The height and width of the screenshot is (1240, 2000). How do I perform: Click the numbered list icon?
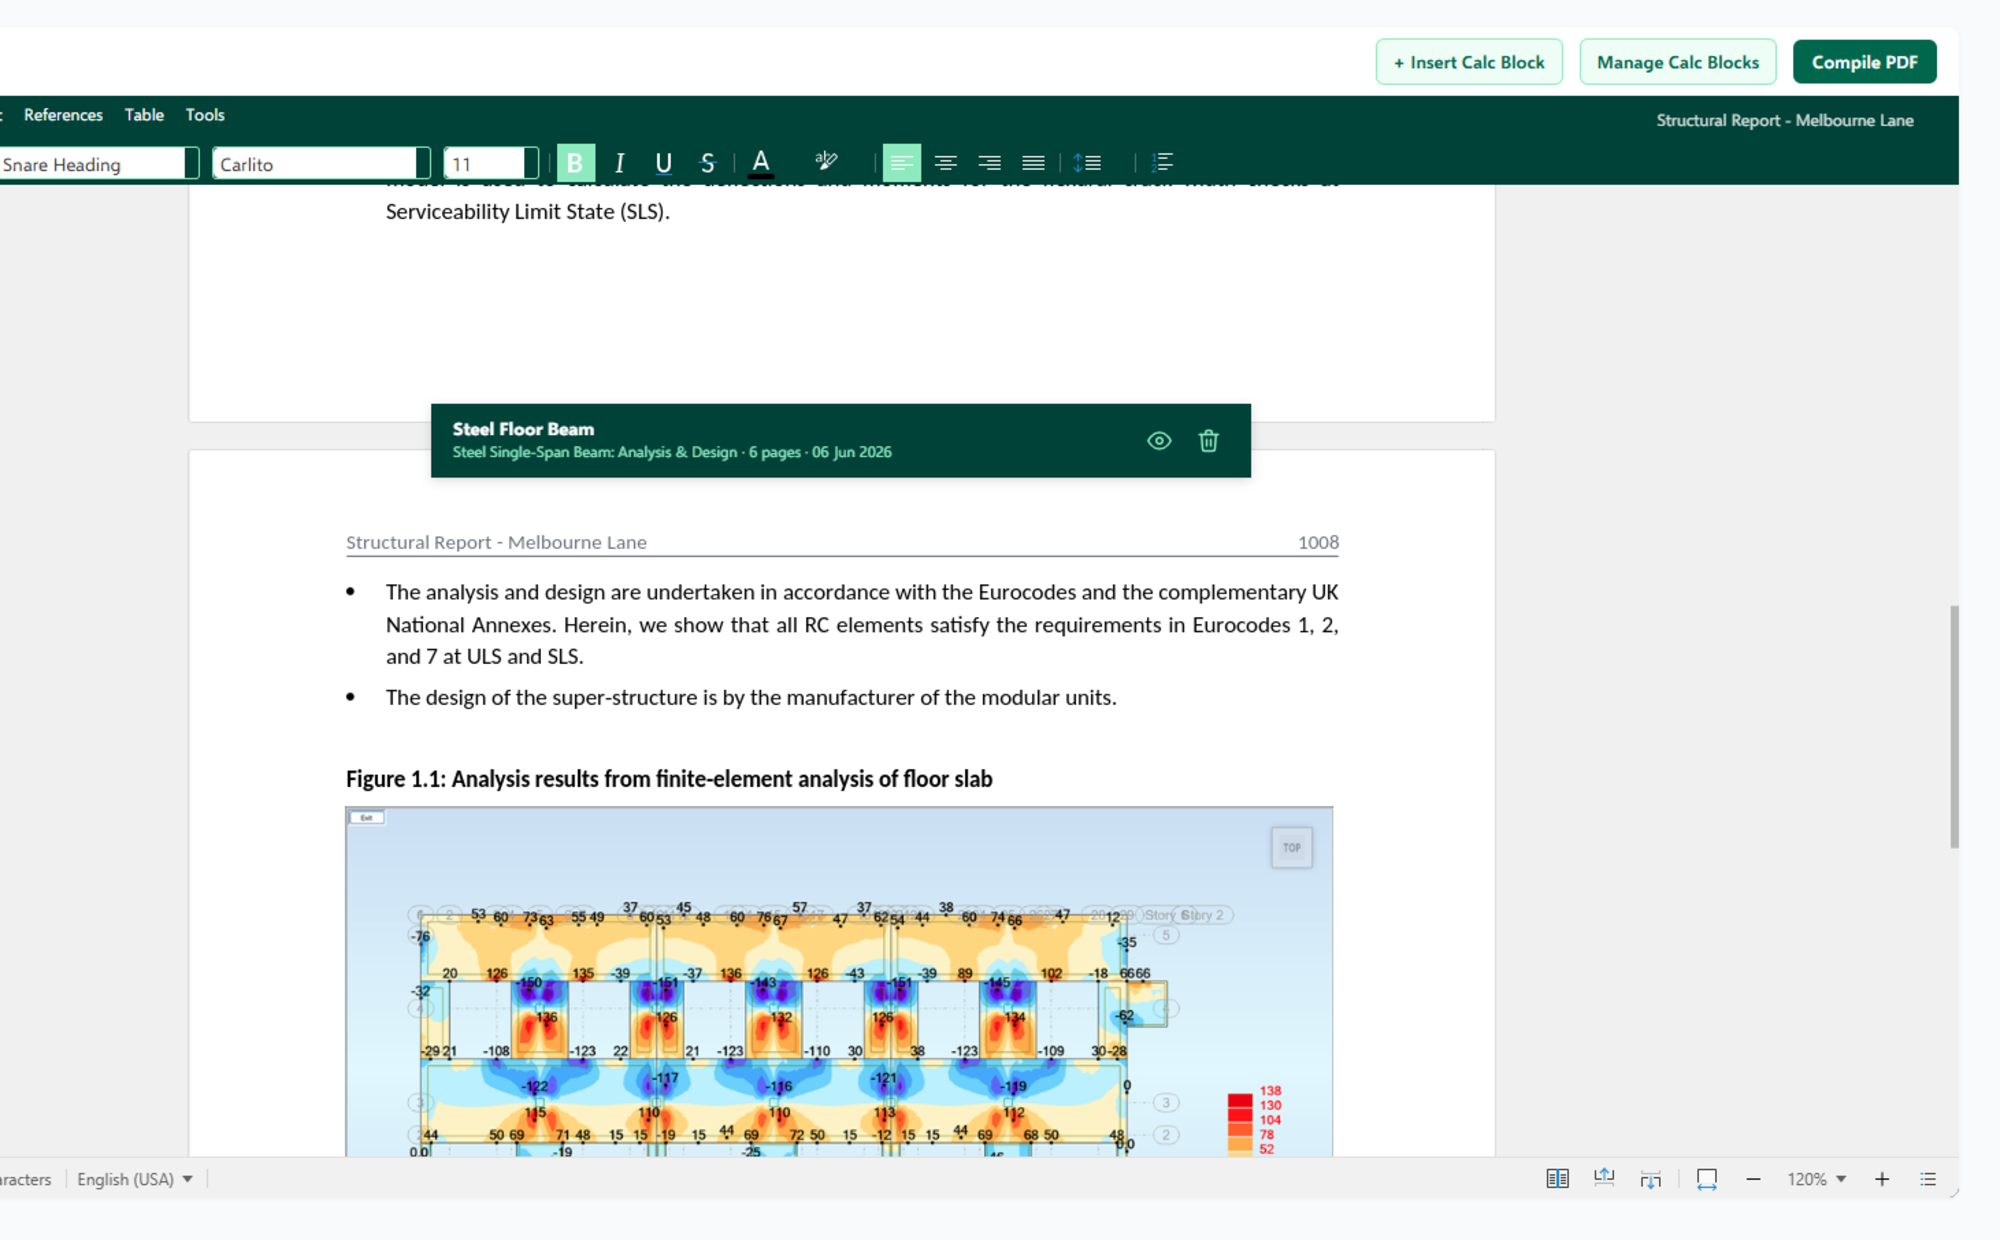(x=1162, y=163)
